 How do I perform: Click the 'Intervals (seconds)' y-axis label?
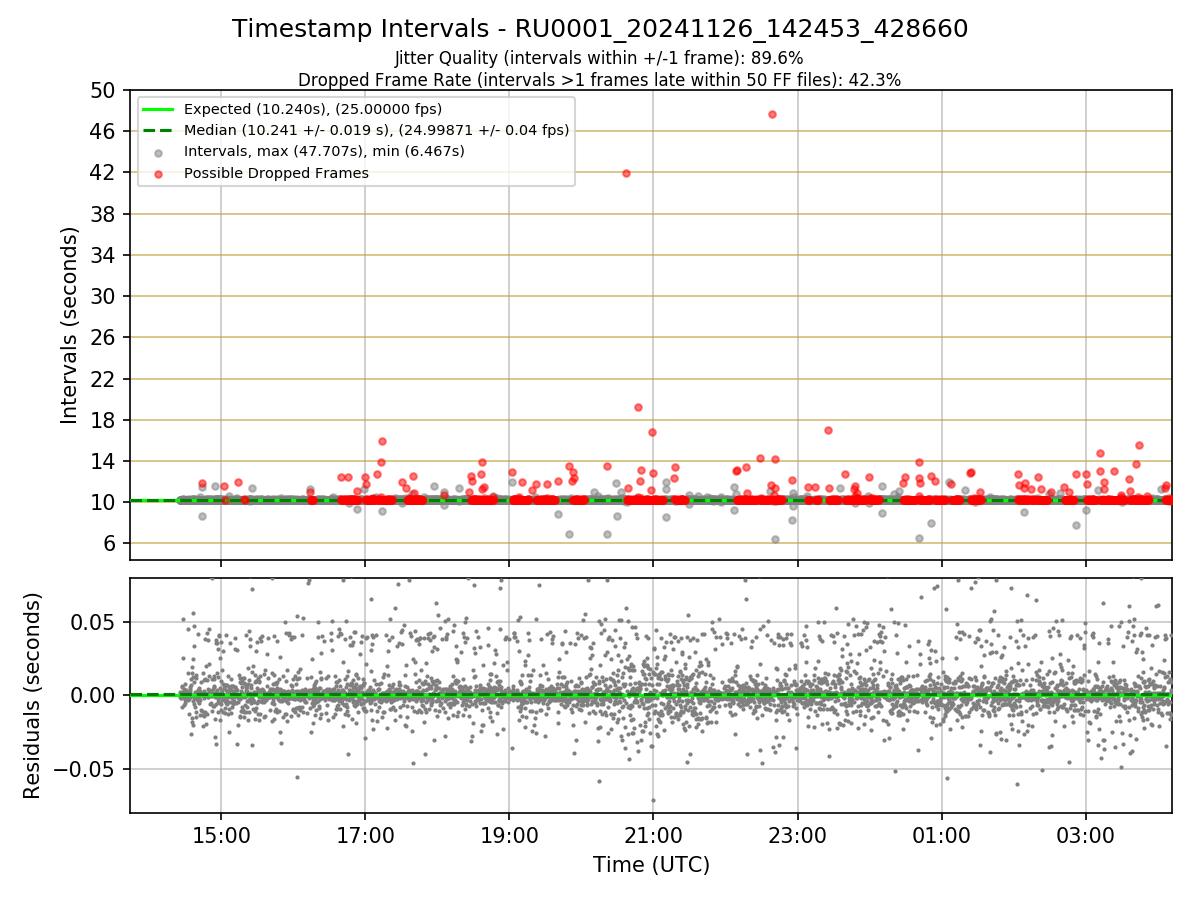[70, 325]
